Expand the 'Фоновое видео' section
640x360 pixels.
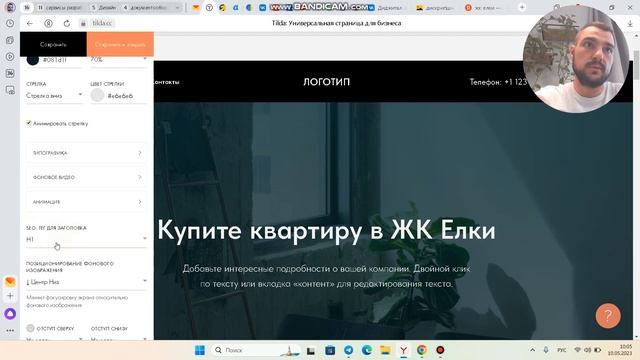click(x=86, y=177)
